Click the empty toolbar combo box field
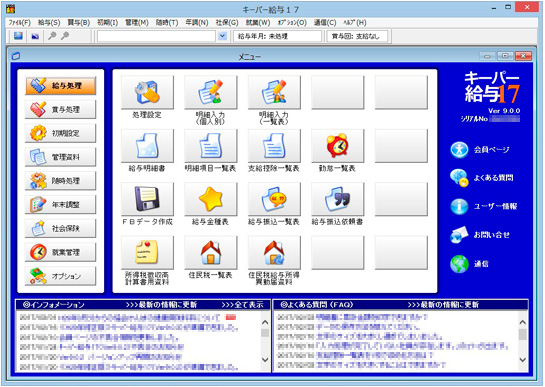This screenshot has height=387, width=545. coord(156,36)
